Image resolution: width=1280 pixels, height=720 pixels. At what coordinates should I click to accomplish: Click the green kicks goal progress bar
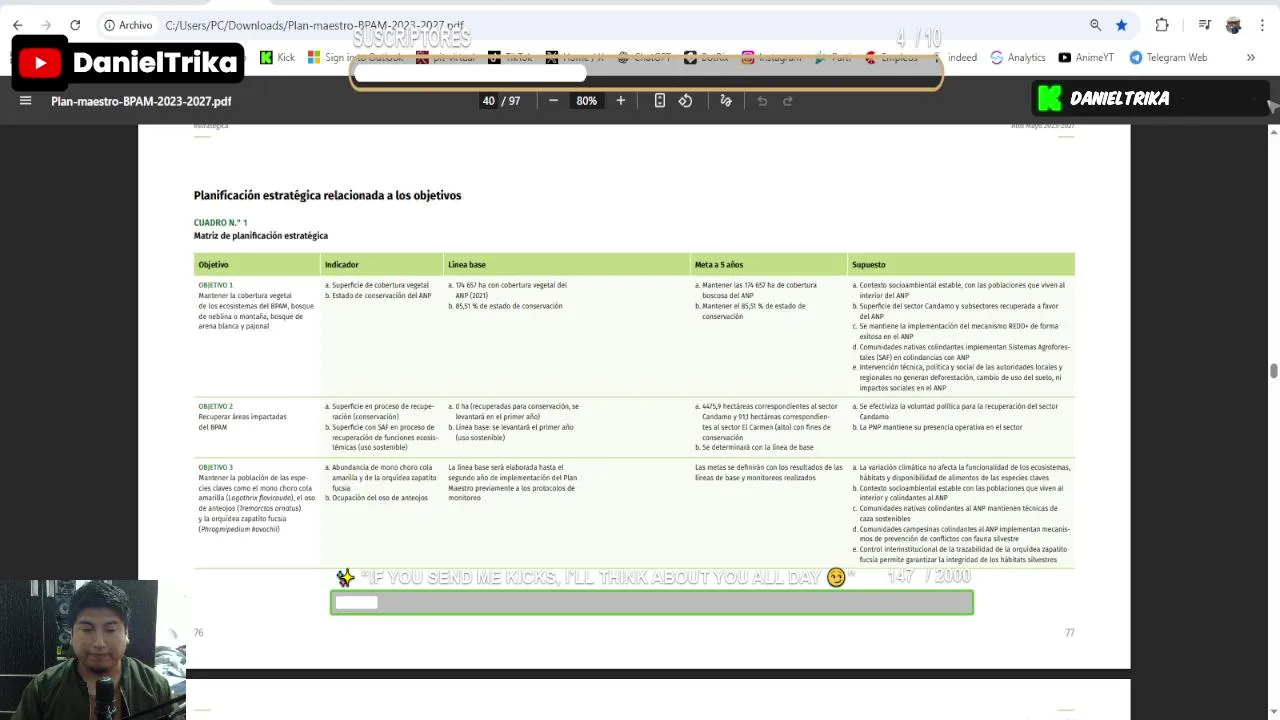click(x=651, y=602)
